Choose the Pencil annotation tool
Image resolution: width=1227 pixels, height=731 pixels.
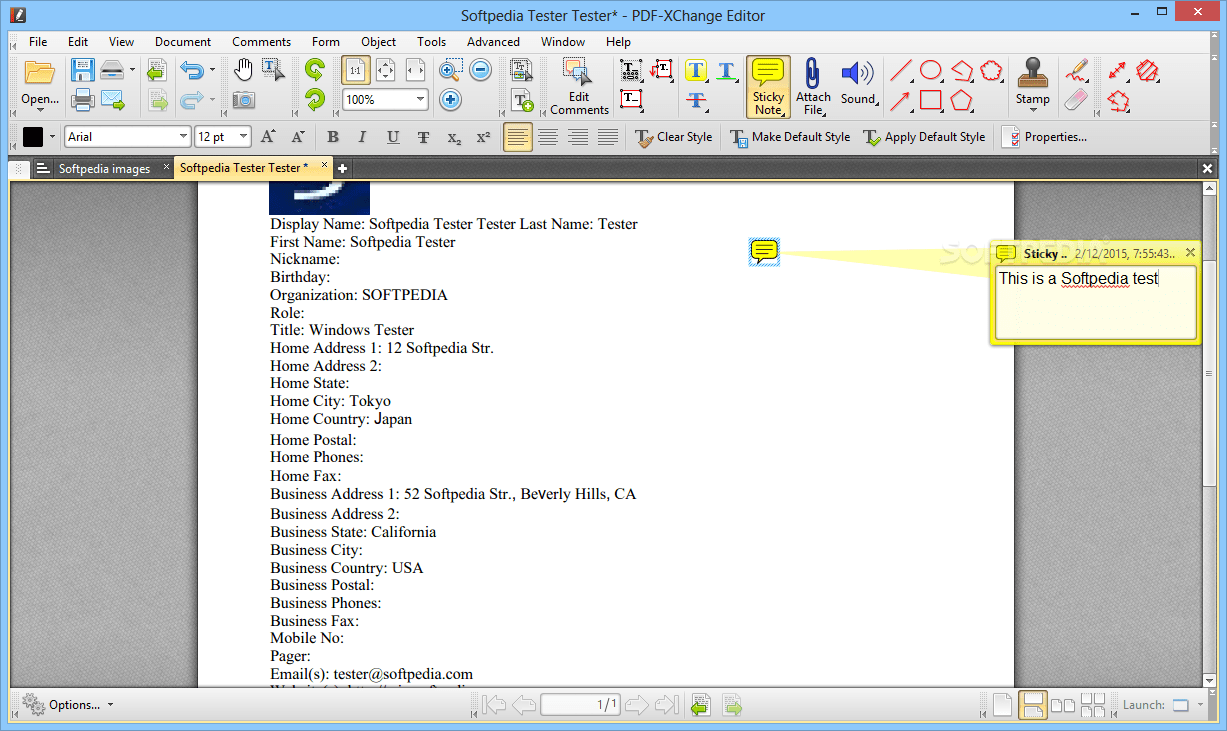pos(1078,70)
